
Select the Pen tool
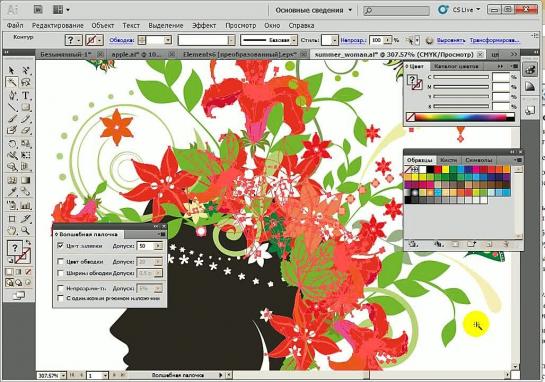tap(12, 95)
